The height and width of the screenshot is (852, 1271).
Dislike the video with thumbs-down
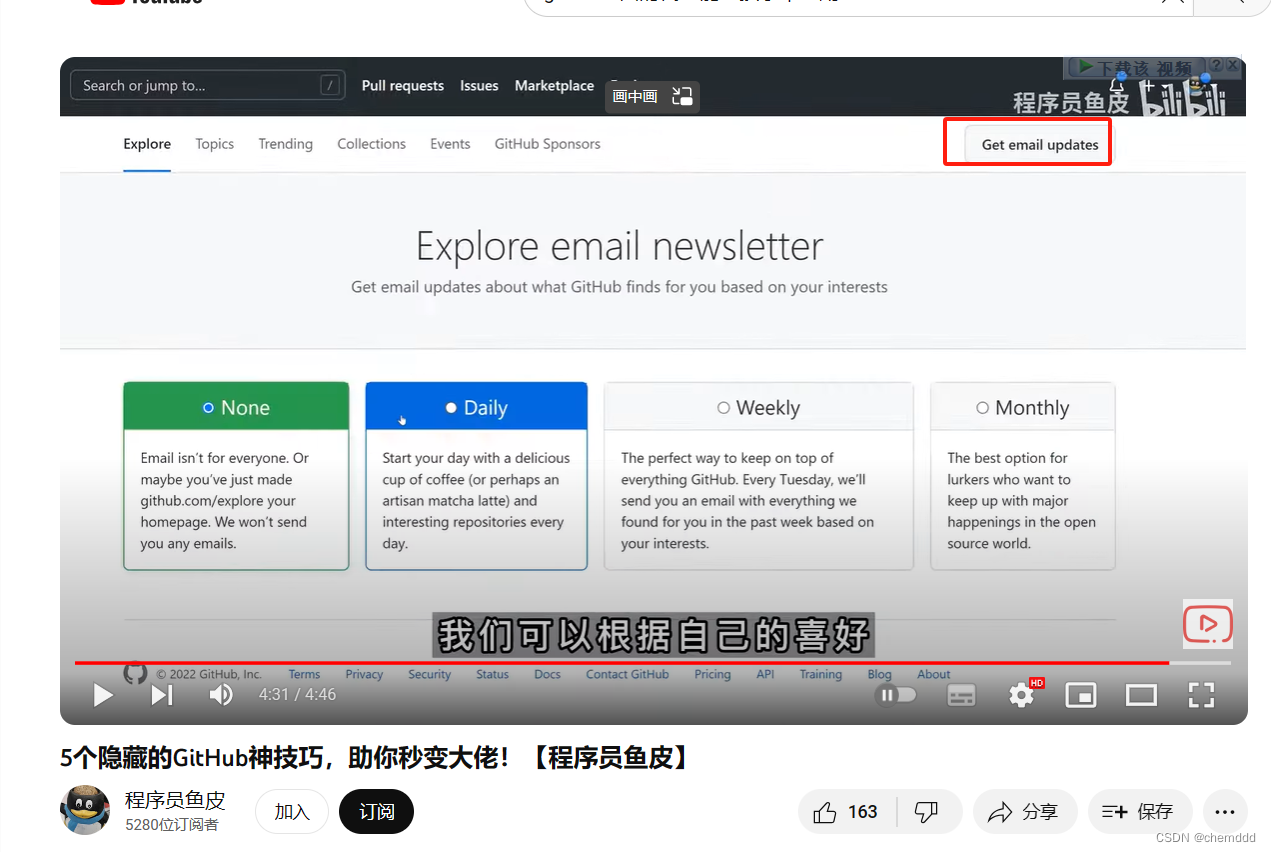pos(927,812)
